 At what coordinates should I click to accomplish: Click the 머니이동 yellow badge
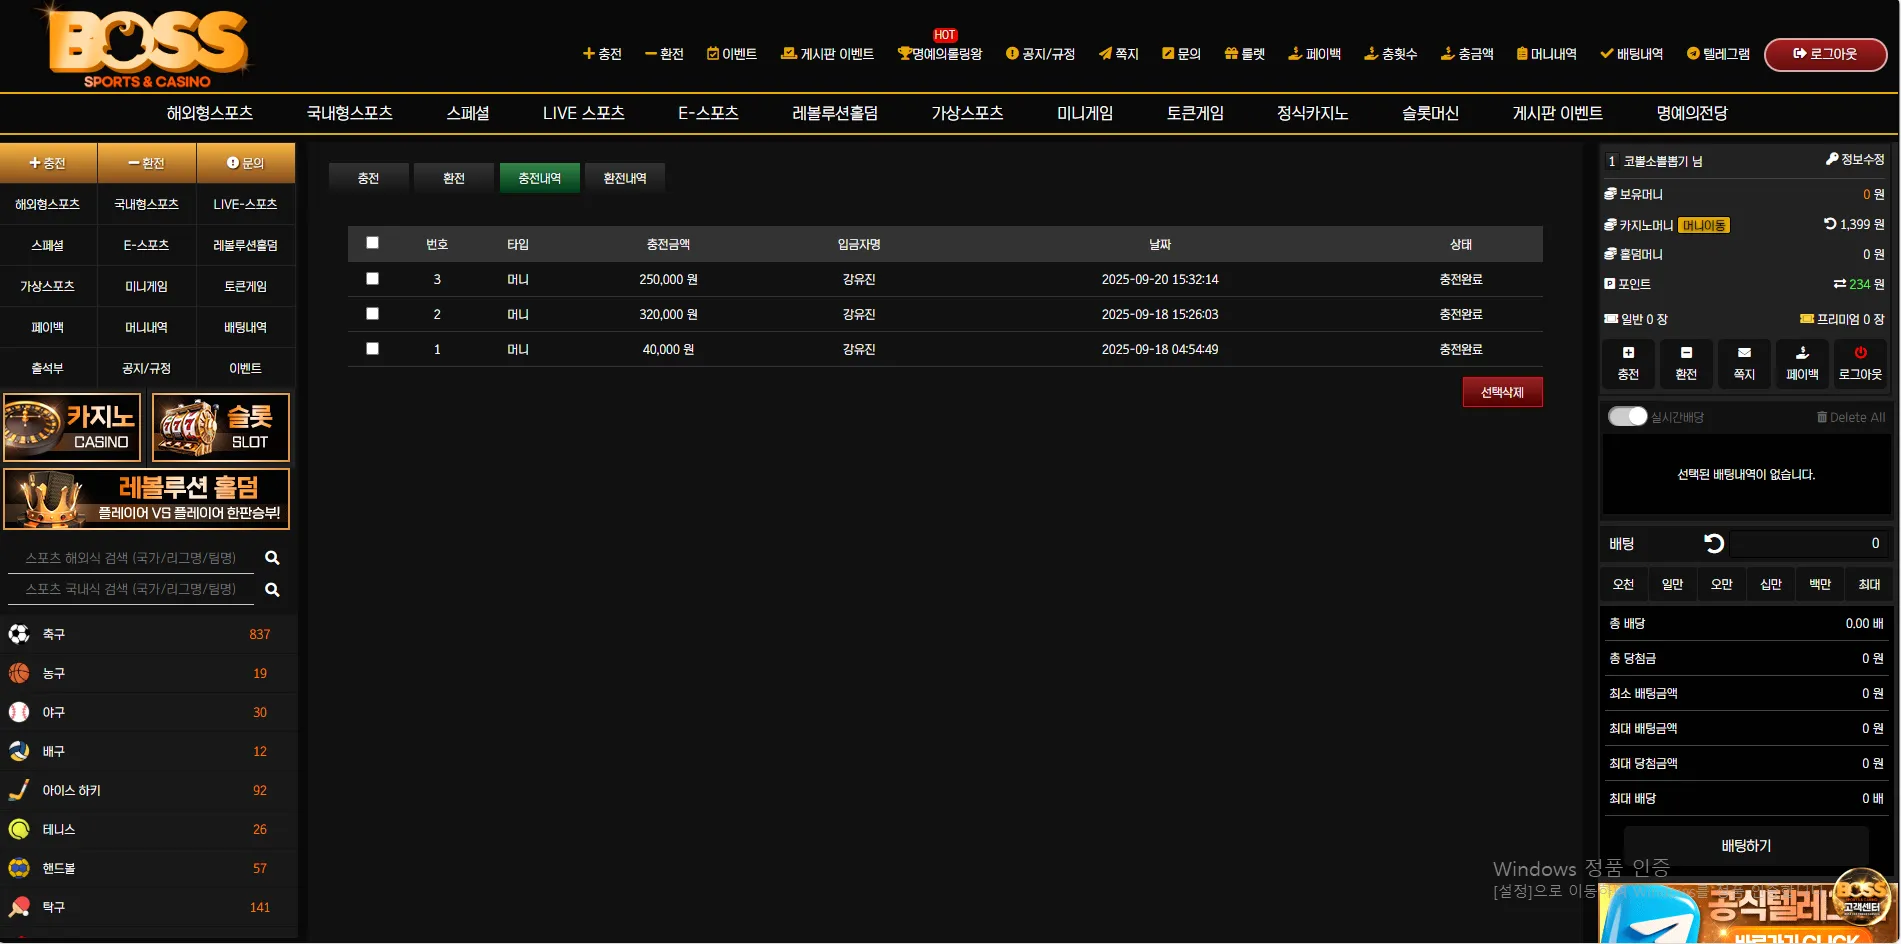tap(1704, 225)
